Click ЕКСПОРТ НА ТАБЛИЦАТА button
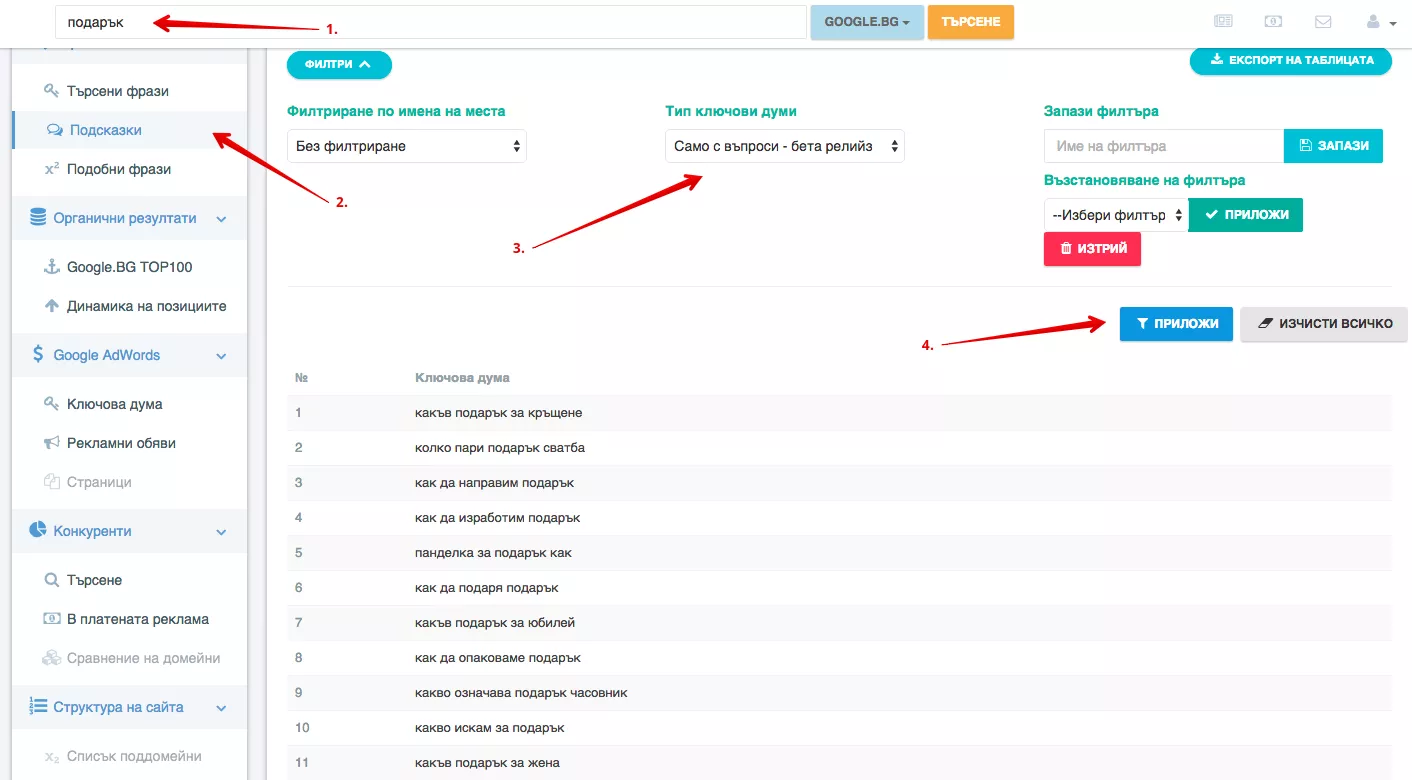The image size is (1412, 780). [x=1291, y=60]
